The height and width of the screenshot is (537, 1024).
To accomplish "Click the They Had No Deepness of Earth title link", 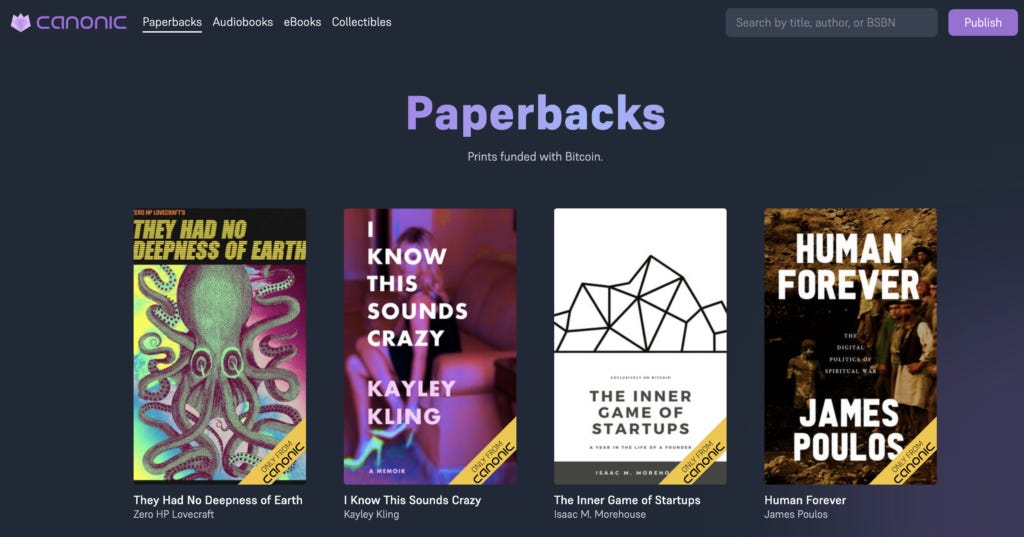I will pos(217,500).
